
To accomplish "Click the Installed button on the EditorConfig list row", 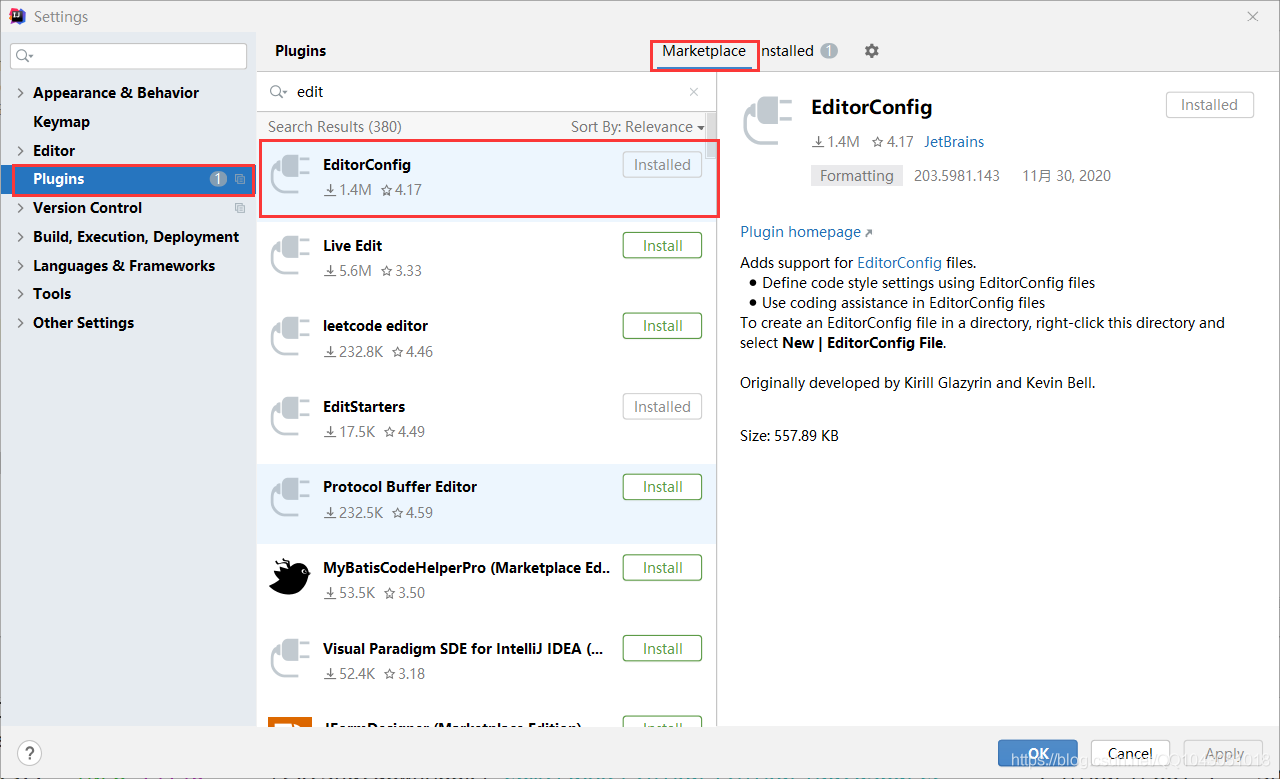I will pos(662,165).
